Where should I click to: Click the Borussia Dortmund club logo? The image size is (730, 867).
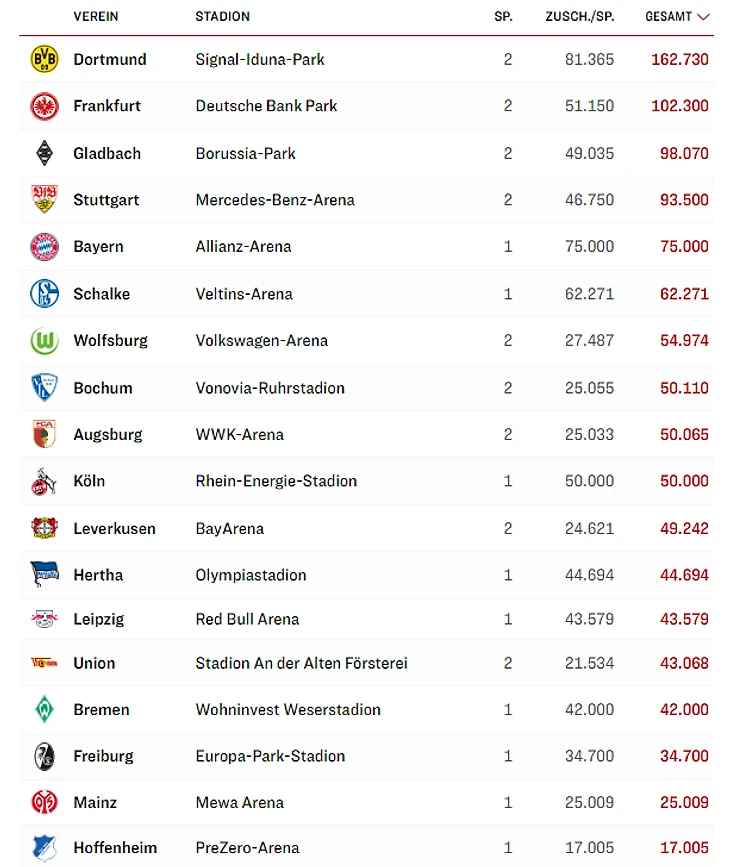(44, 59)
